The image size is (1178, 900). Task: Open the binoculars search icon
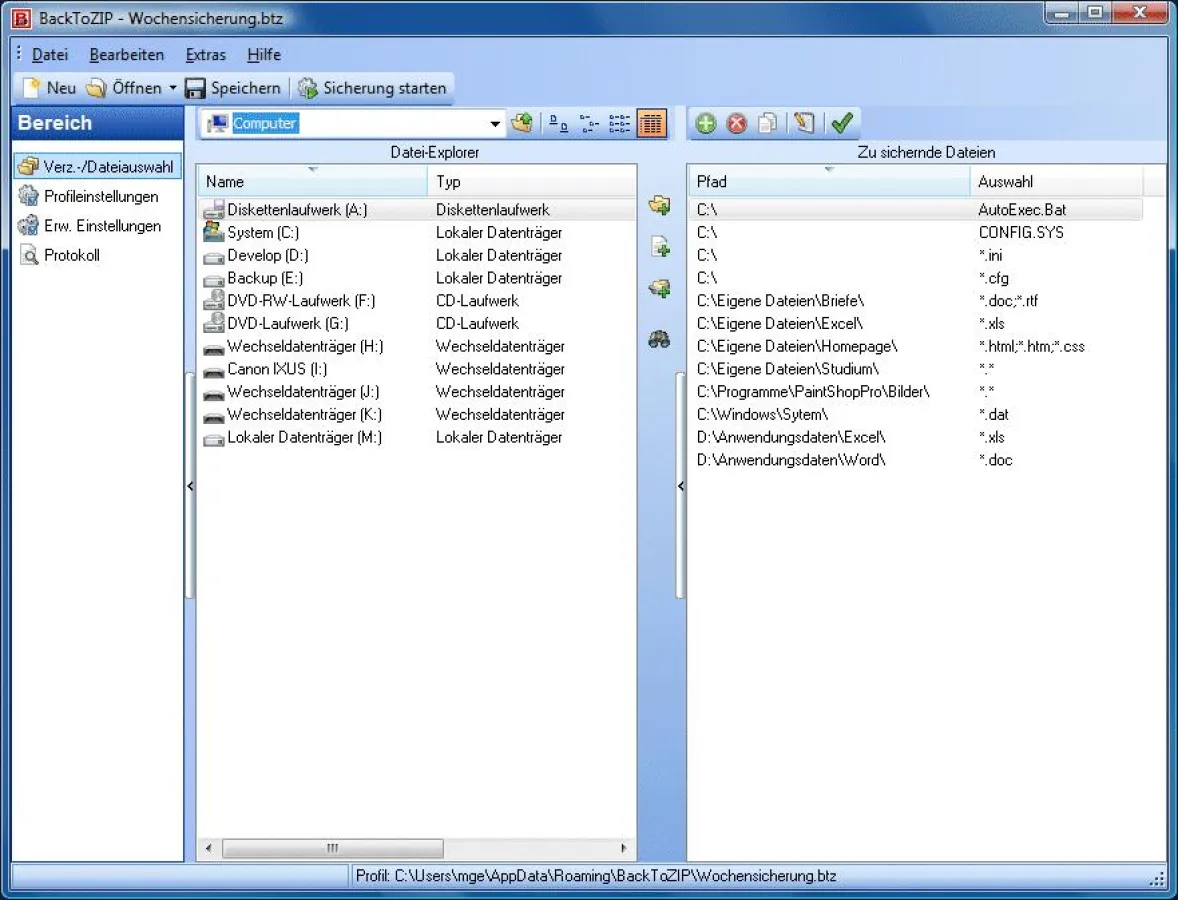point(659,339)
